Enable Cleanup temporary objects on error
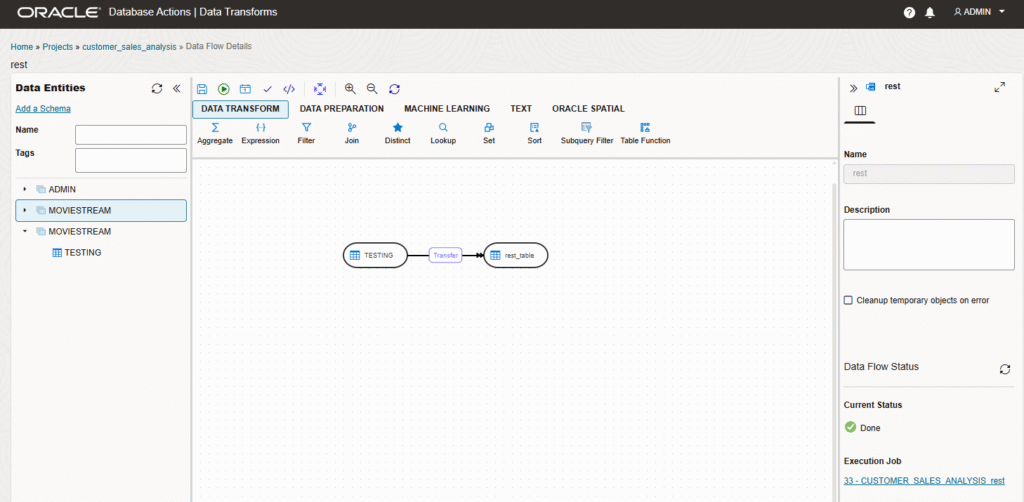This screenshot has width=1024, height=502. click(x=849, y=300)
